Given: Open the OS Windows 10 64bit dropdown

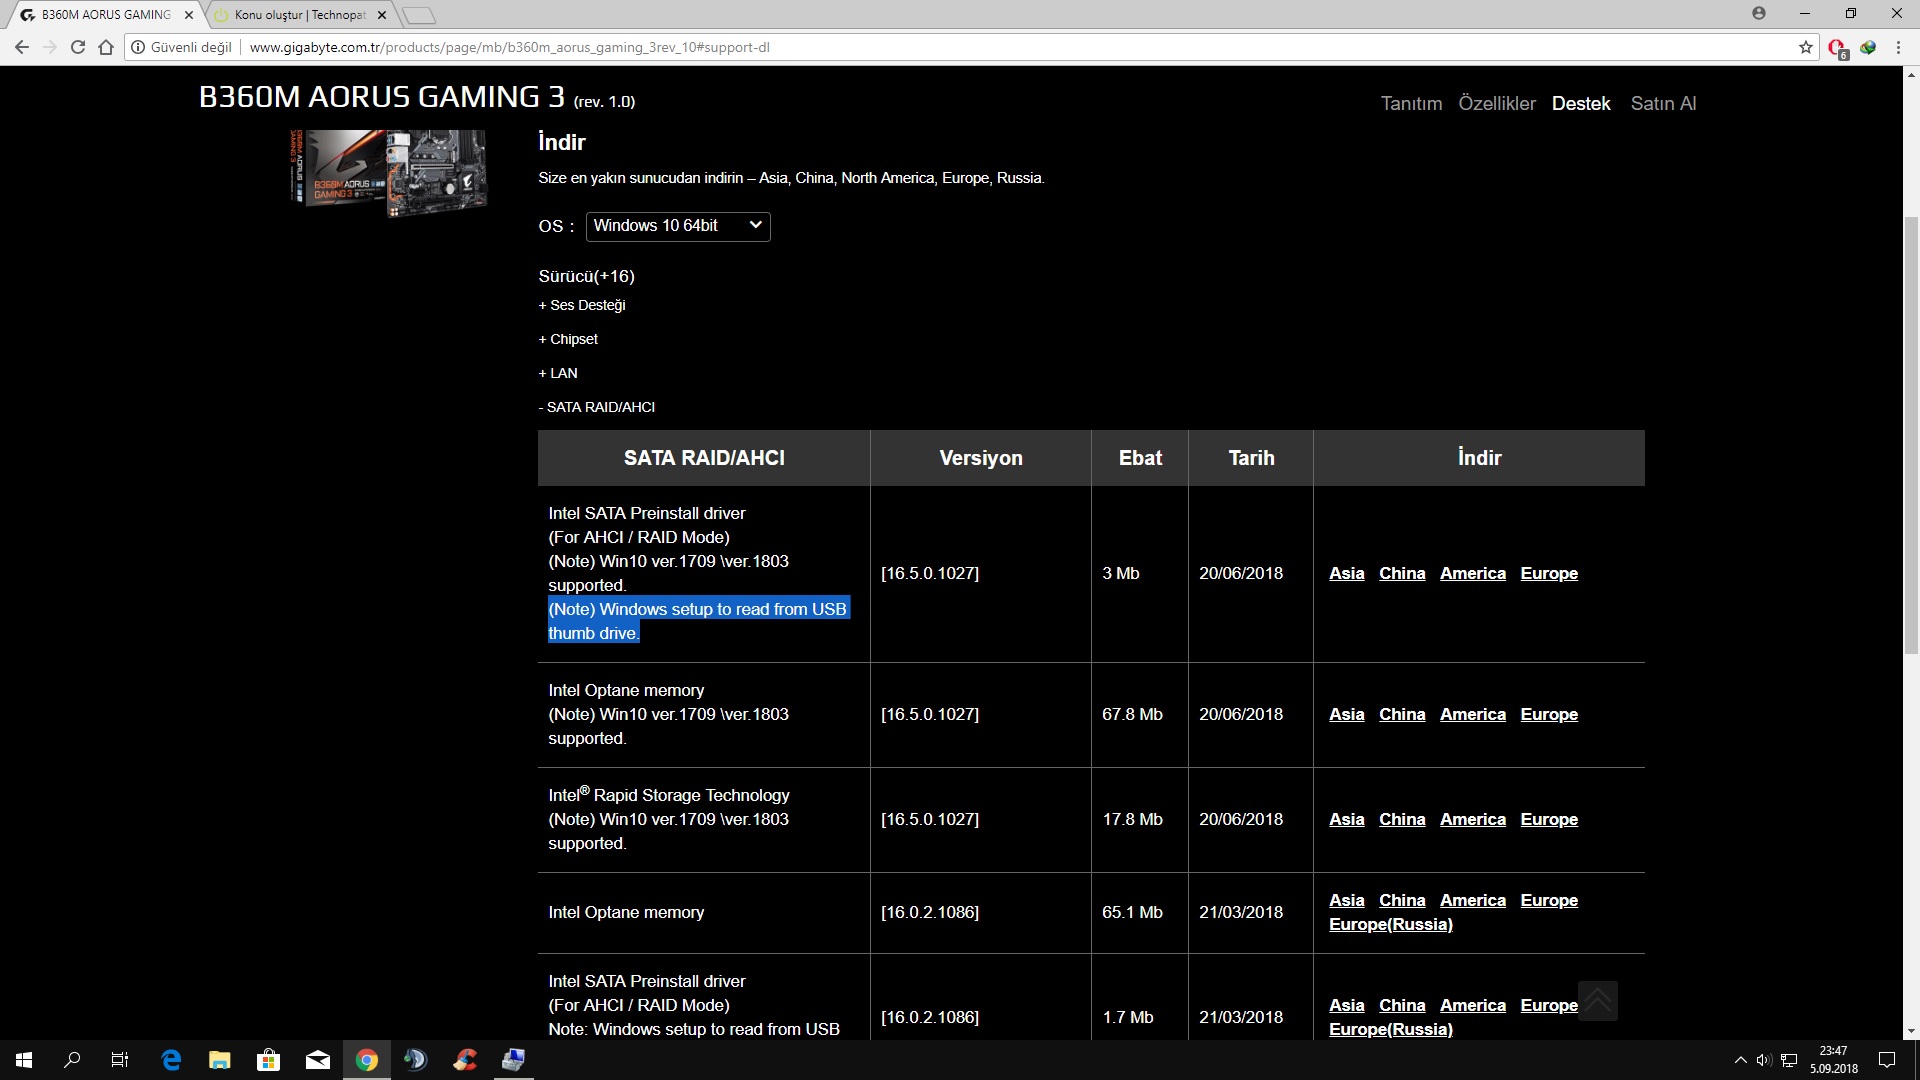Looking at the screenshot, I should 677,226.
